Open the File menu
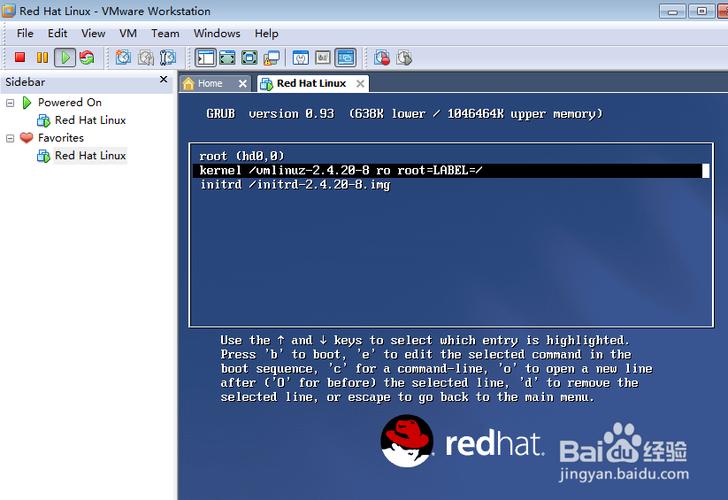 click(25, 33)
